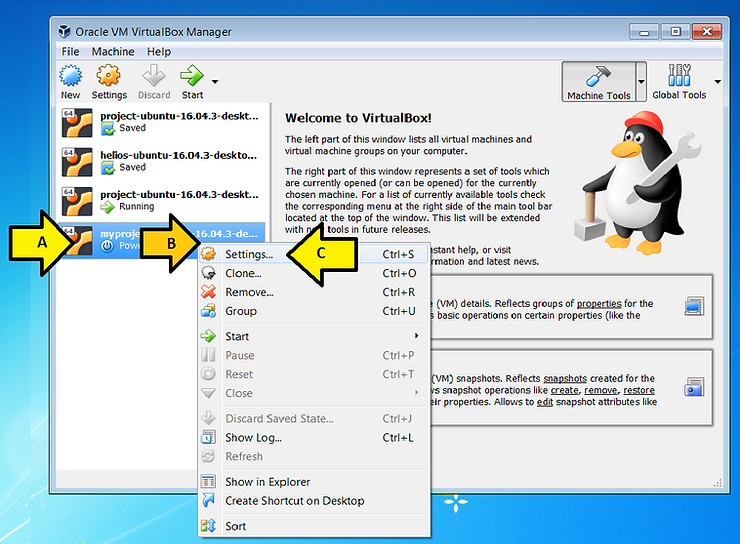Follow the 'edit' link in snapshots description
740x544 pixels.
point(545,402)
